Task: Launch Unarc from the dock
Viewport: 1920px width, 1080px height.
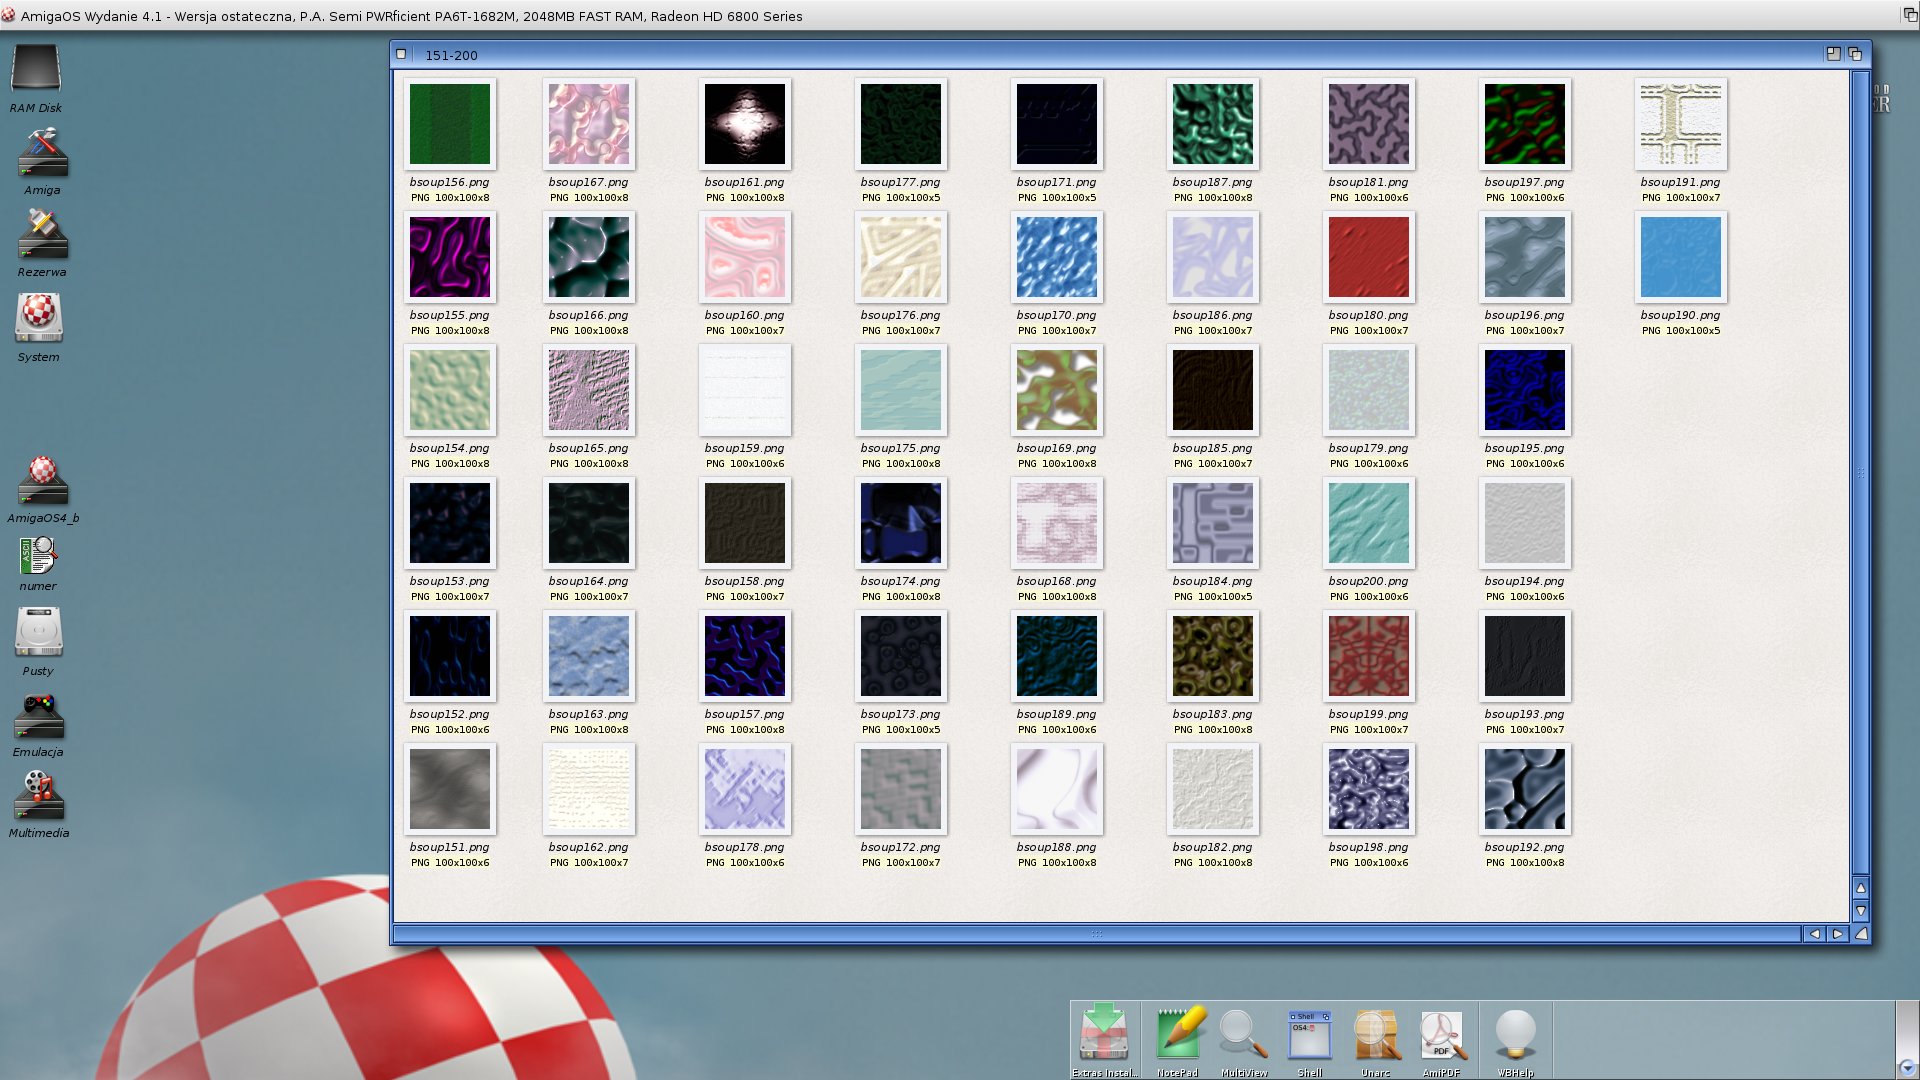Action: (1376, 1034)
